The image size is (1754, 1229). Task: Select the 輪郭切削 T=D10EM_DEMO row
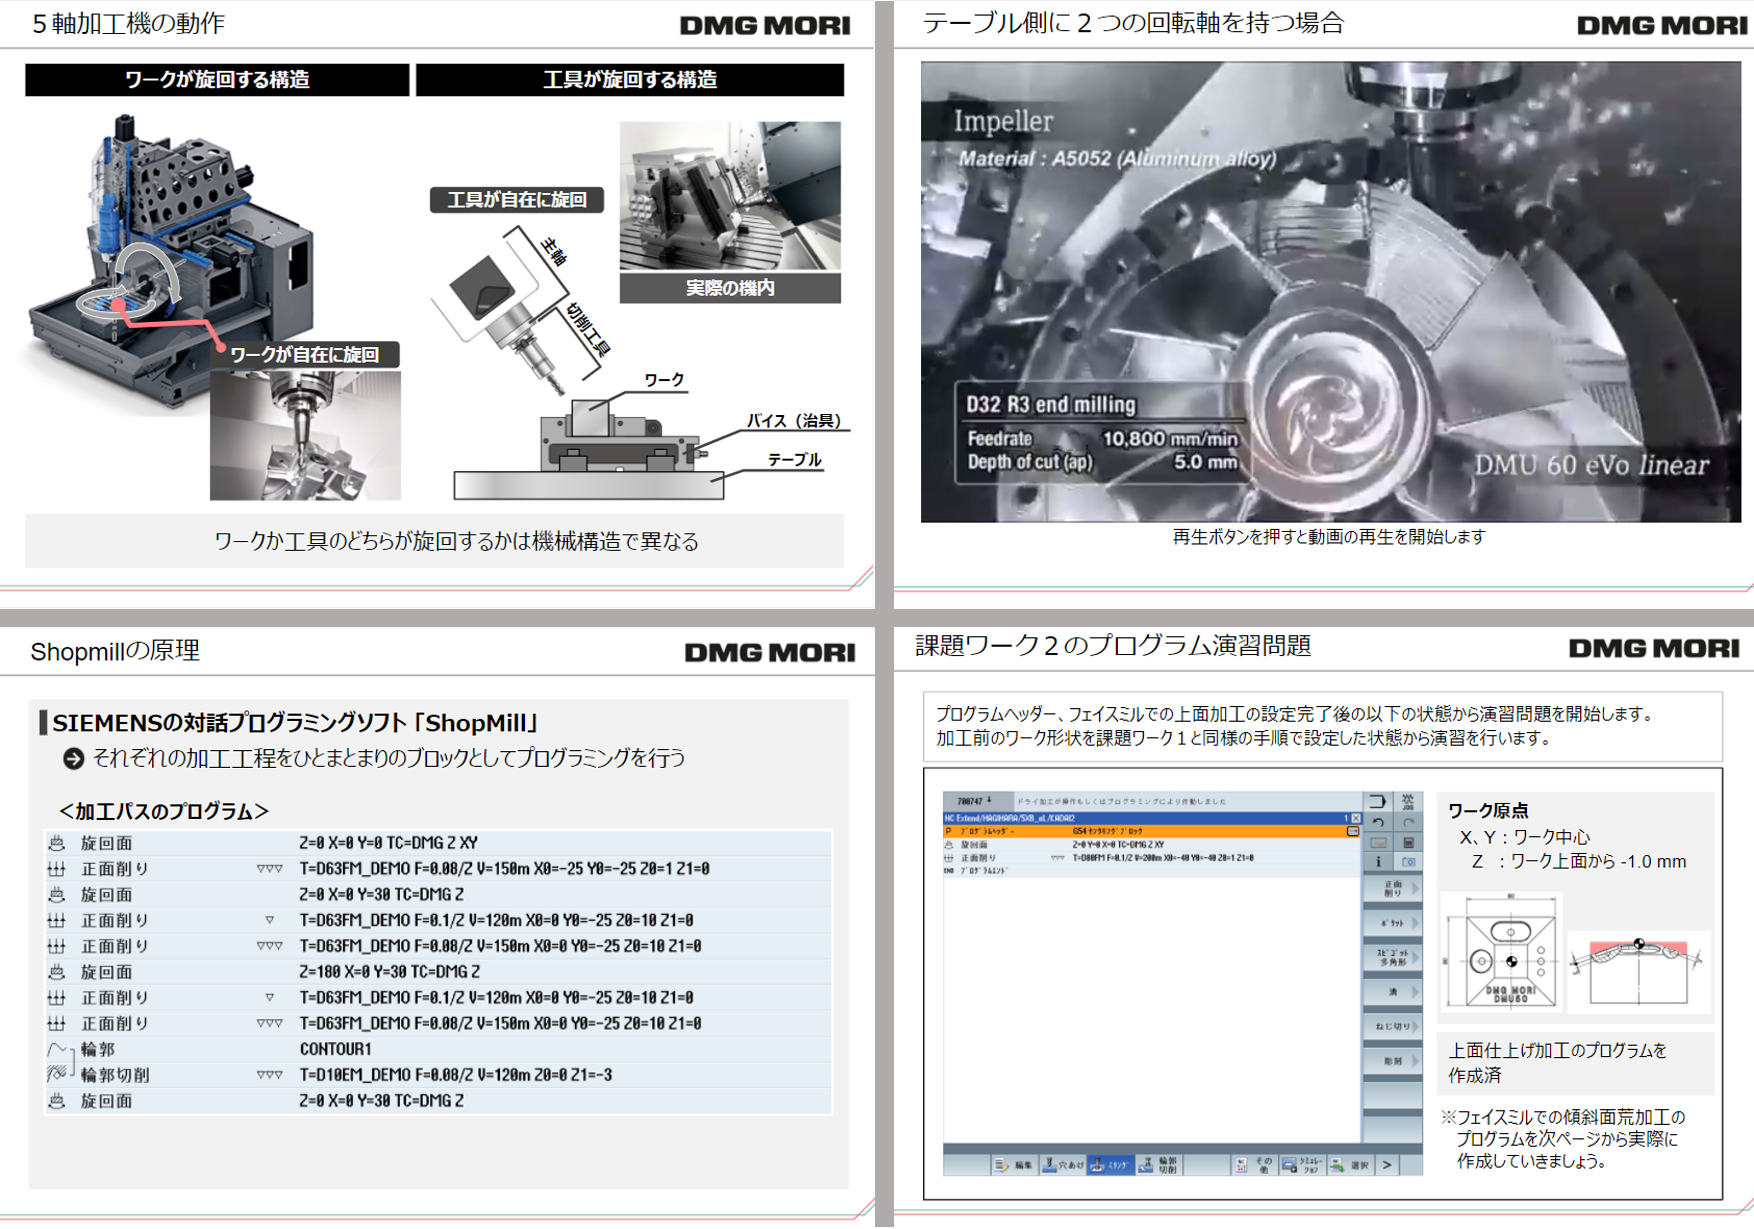(x=439, y=1075)
